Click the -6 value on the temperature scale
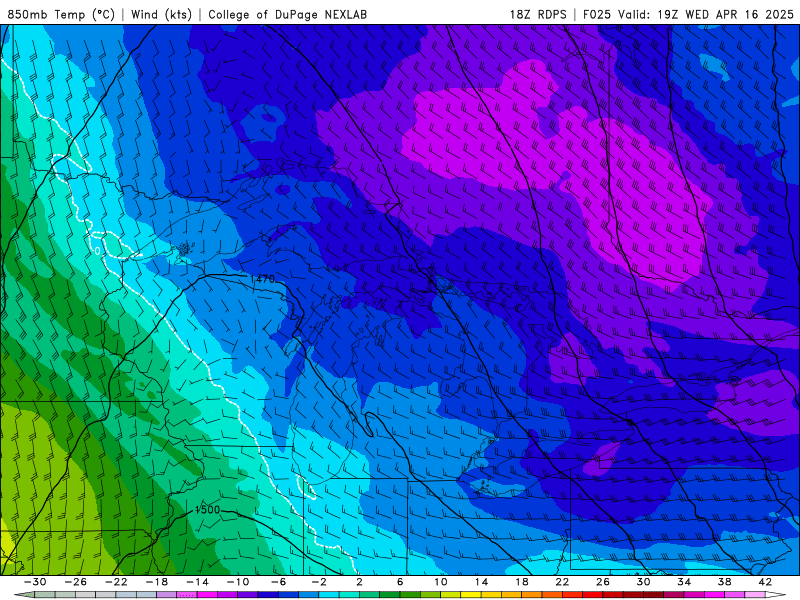800x600 pixels. tap(279, 582)
